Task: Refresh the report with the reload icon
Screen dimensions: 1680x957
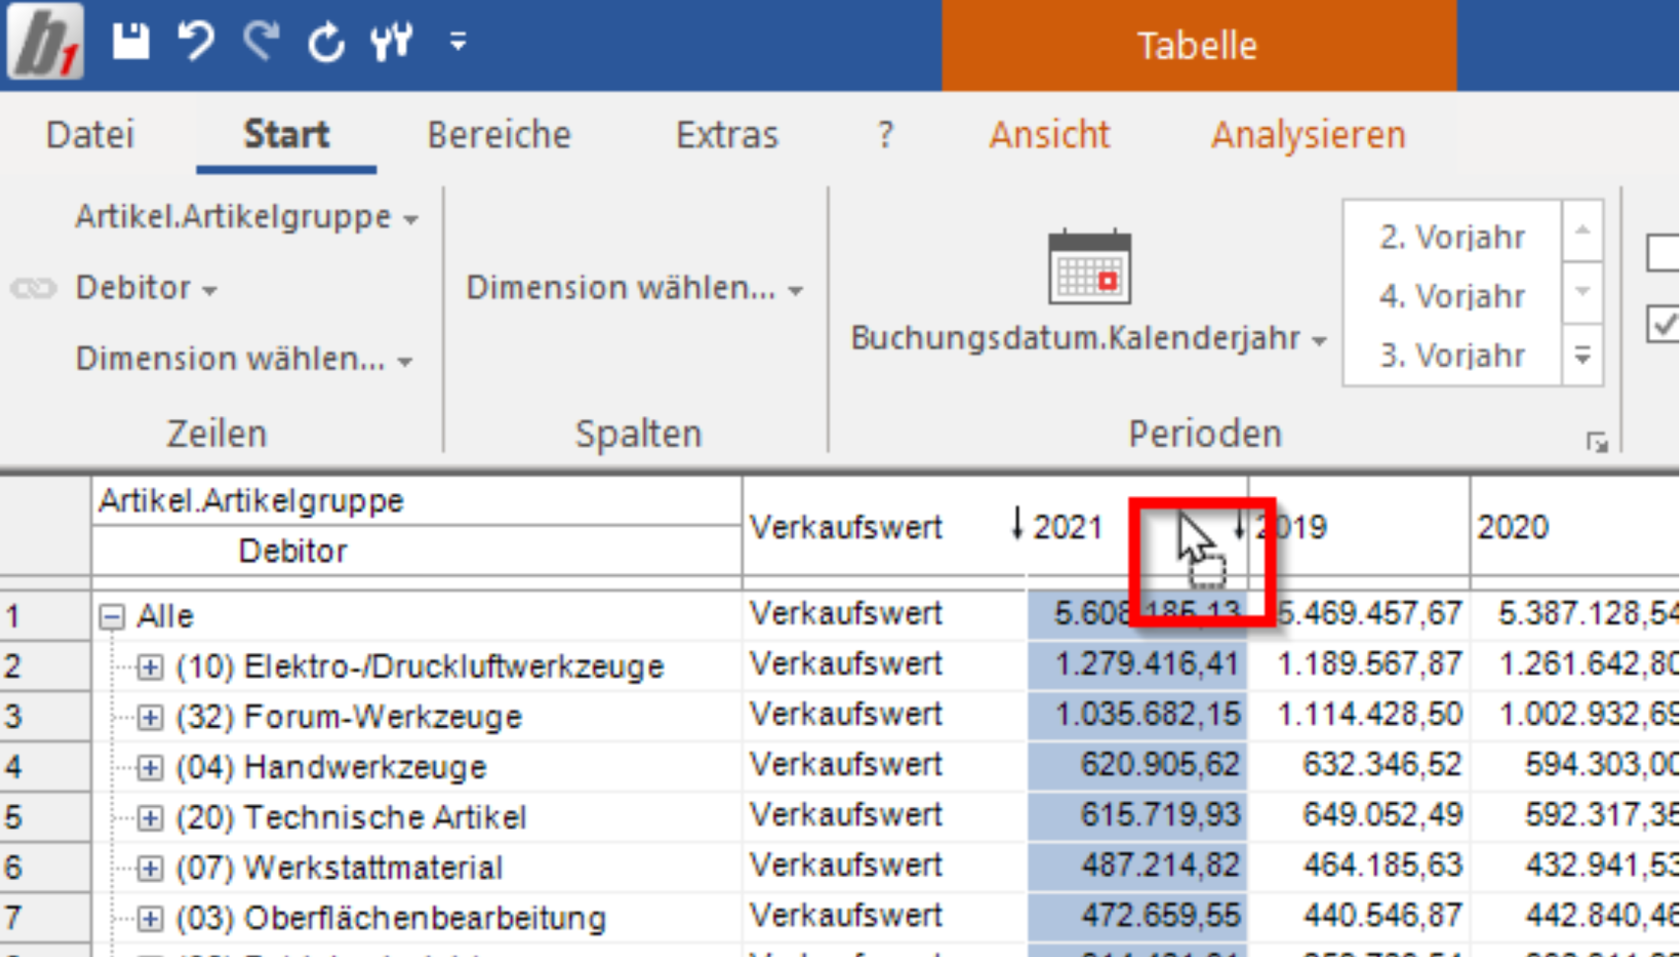Action: 326,42
